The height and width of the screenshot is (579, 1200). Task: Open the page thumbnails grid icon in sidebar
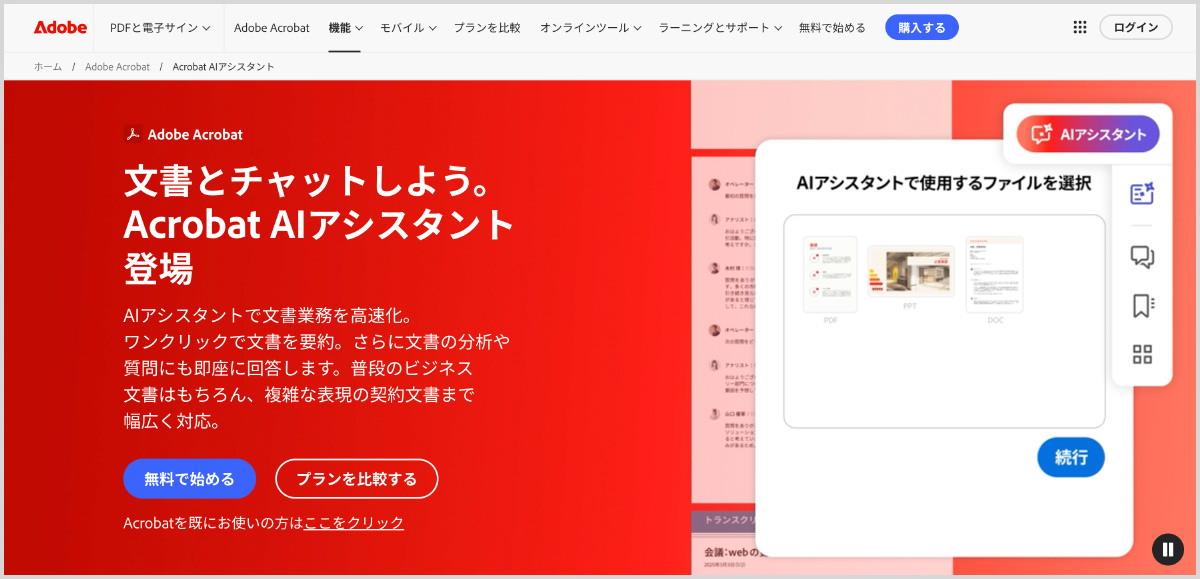[x=1141, y=354]
